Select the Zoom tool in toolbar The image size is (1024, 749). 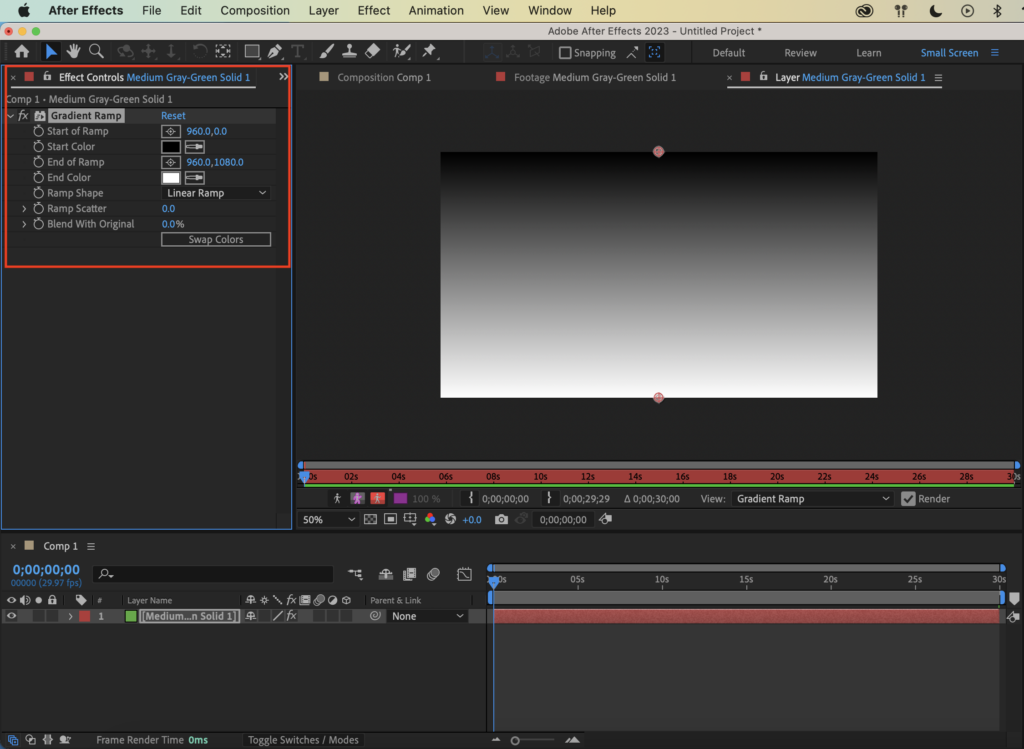[97, 52]
